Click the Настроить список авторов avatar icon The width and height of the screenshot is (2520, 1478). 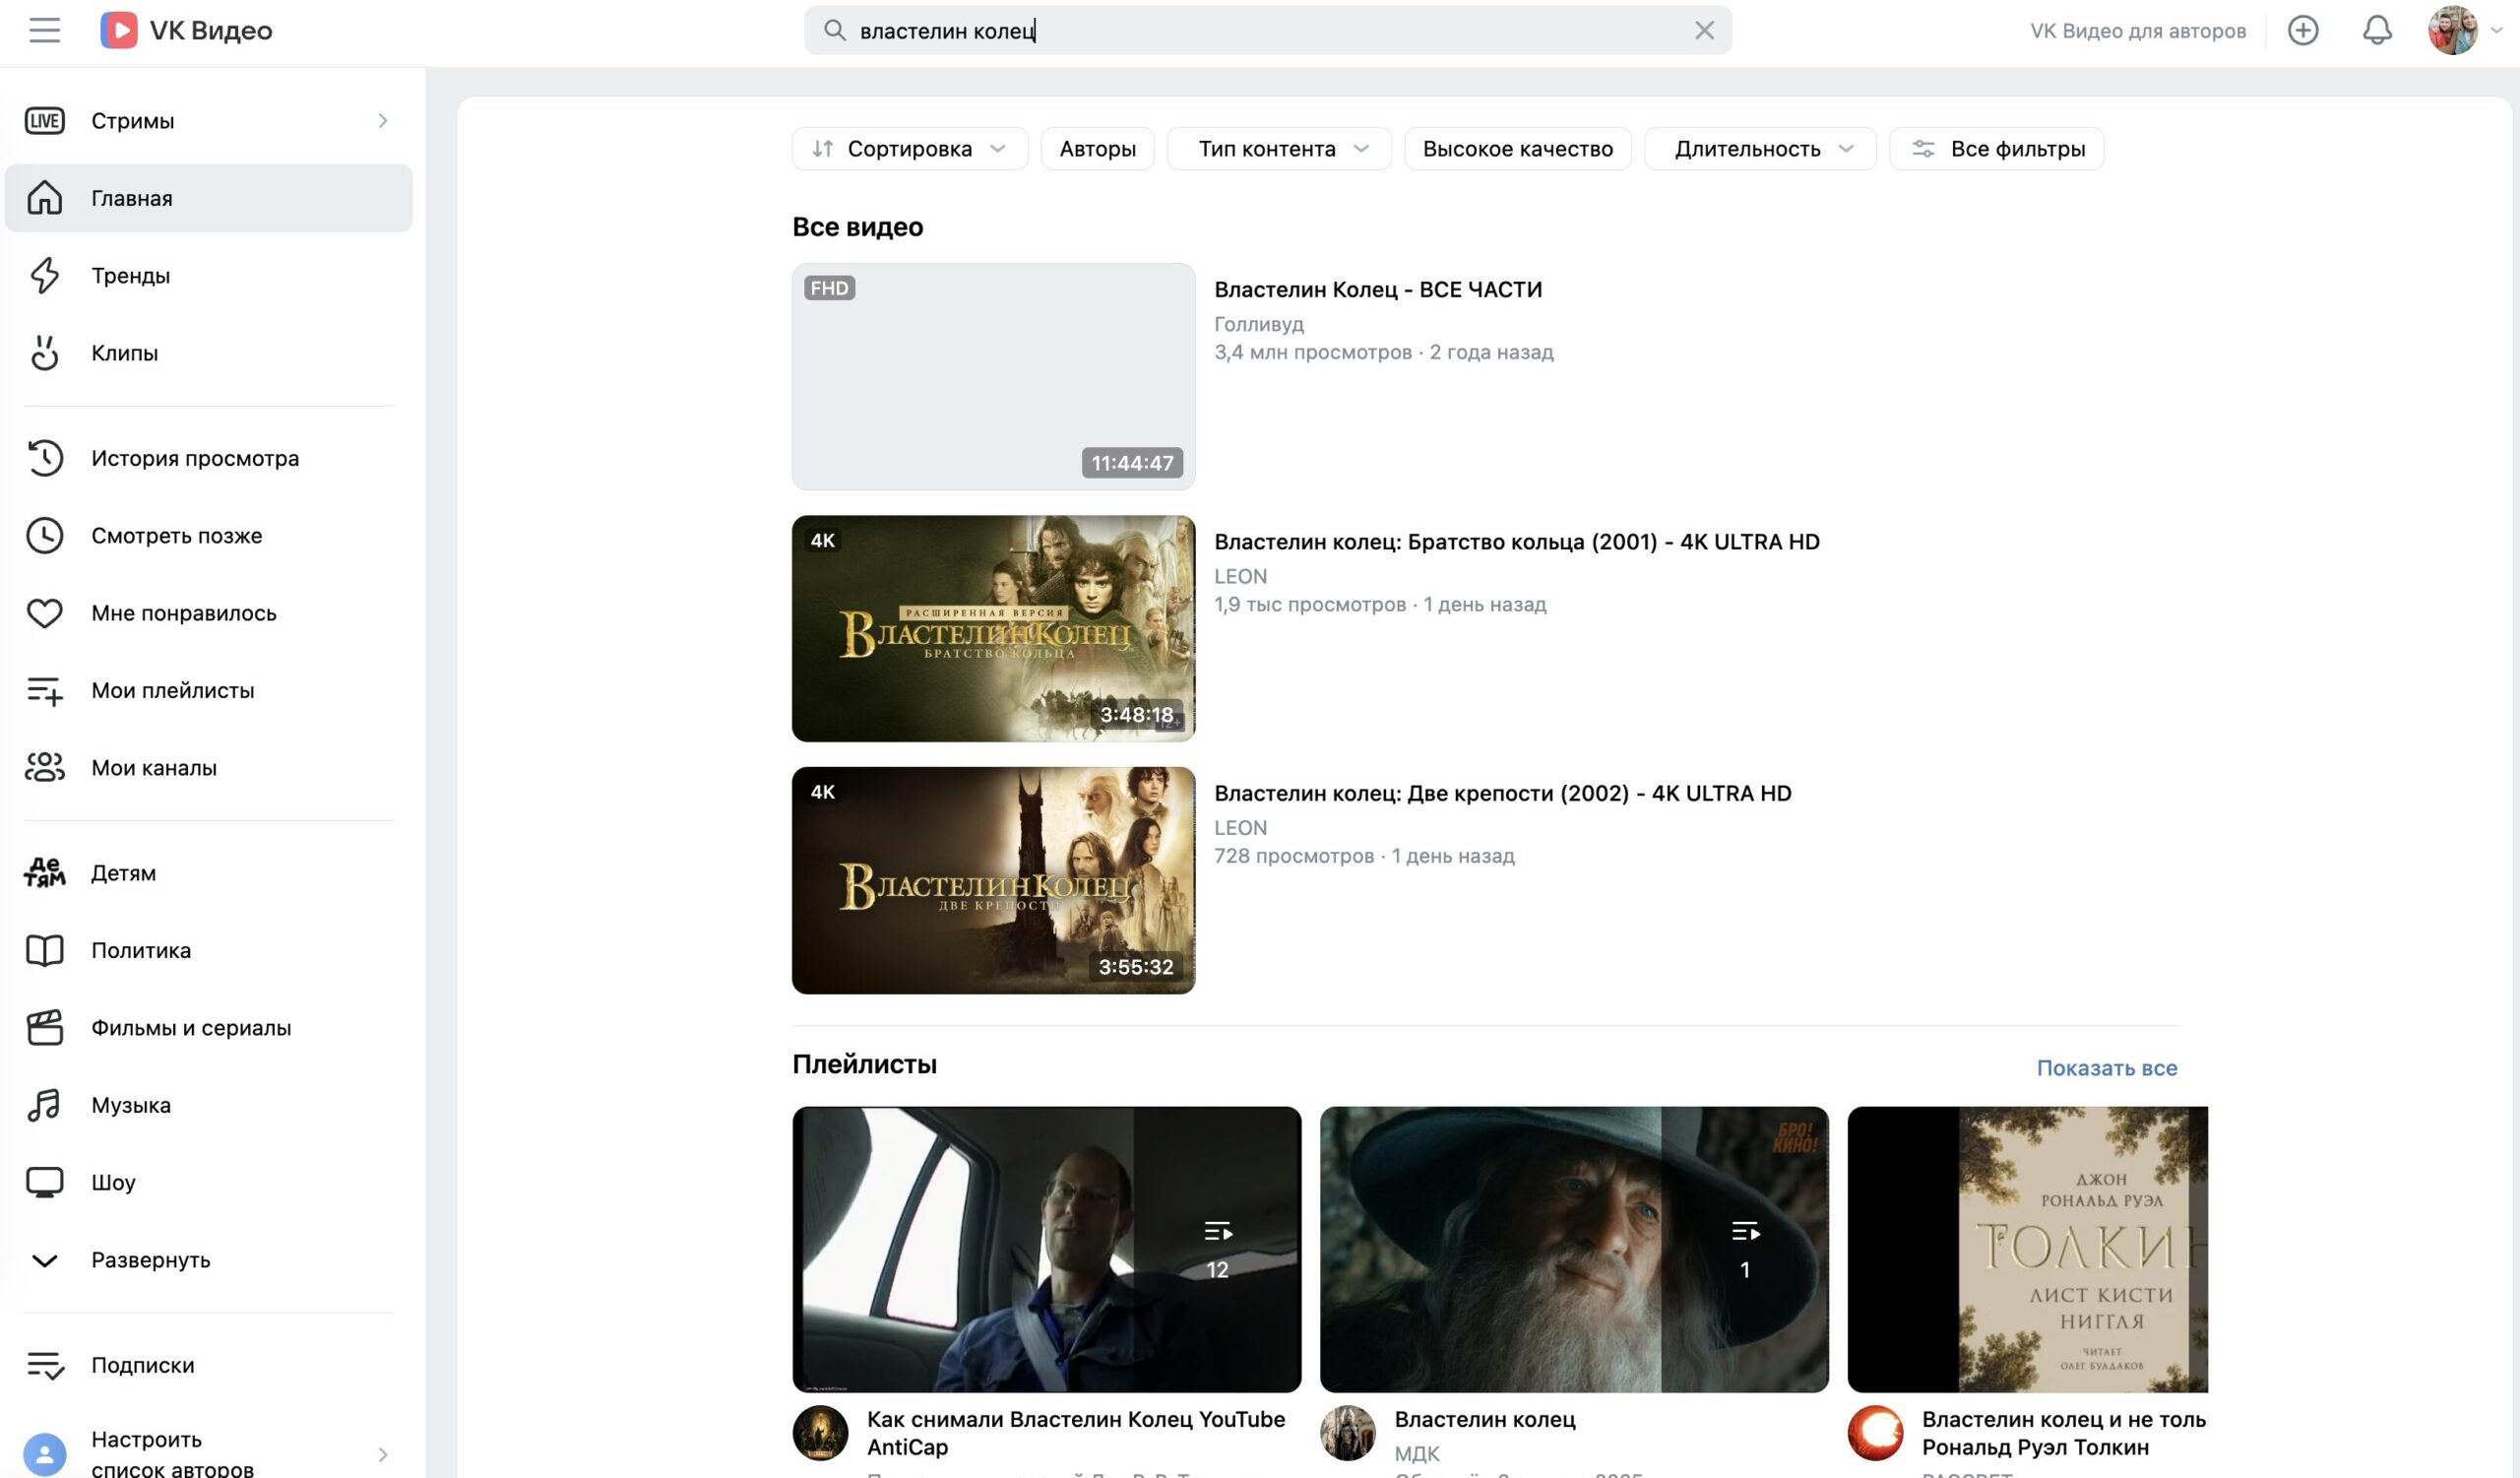(44, 1454)
